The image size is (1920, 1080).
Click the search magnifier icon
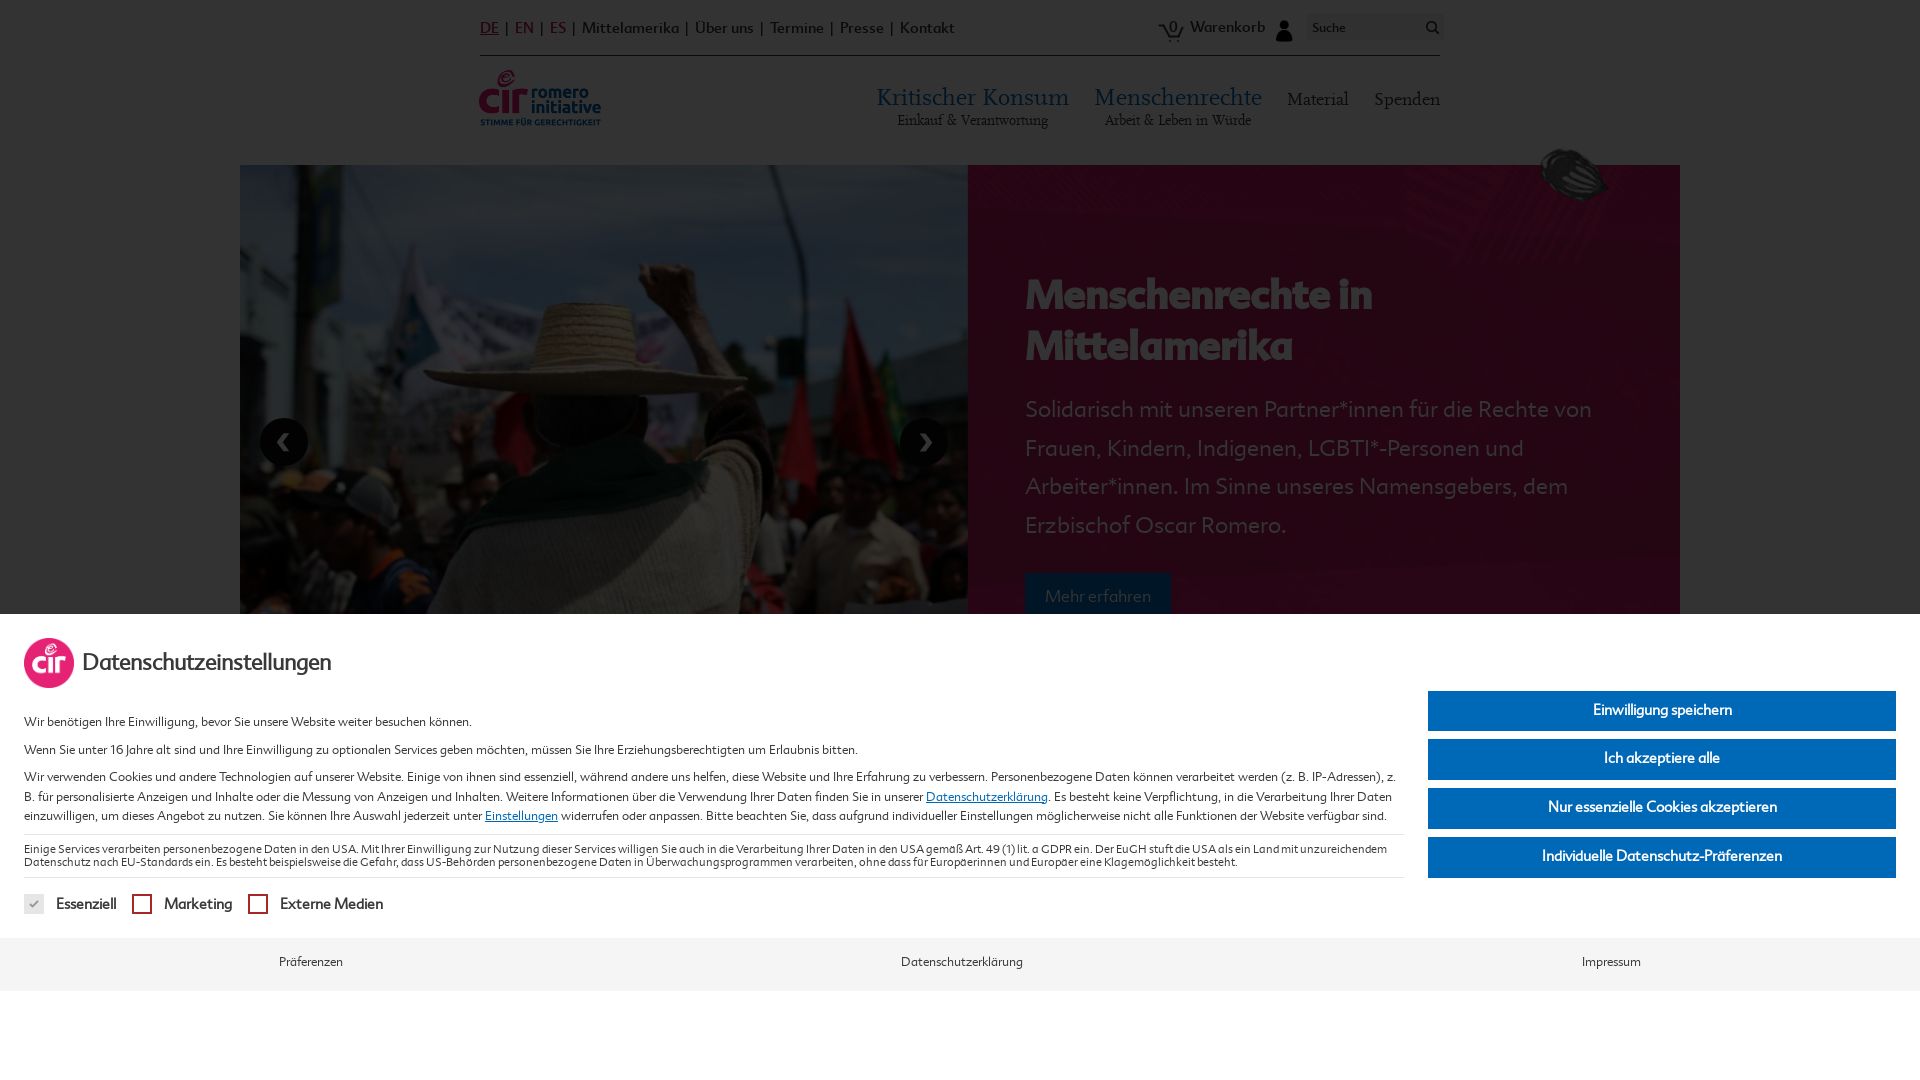pyautogui.click(x=1432, y=28)
